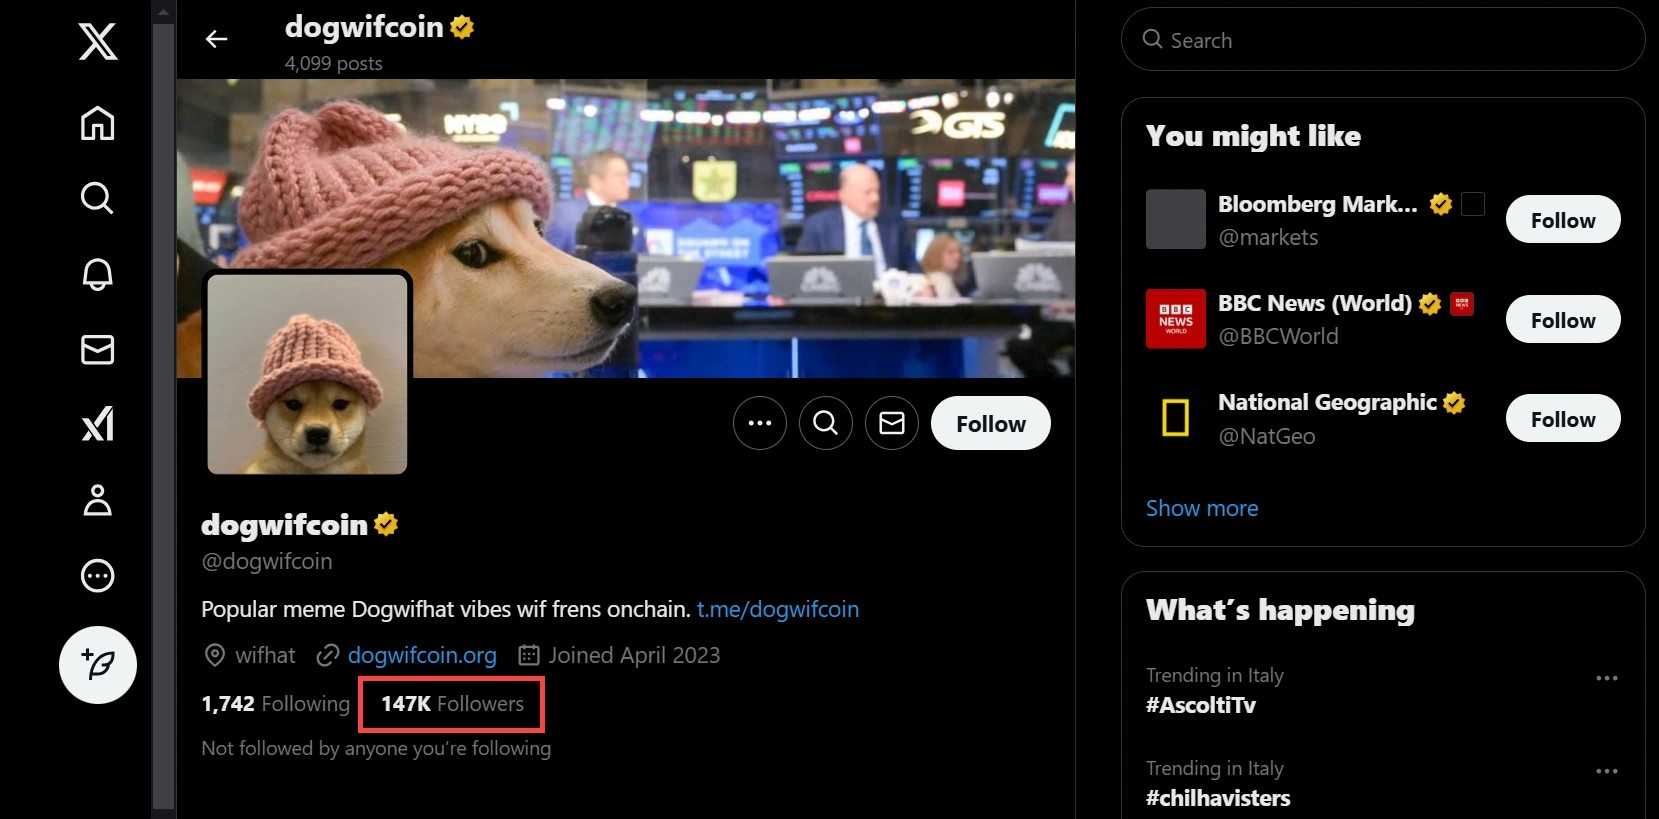Open More circle-ellipsis icon in sidebar
Image resolution: width=1659 pixels, height=819 pixels.
click(x=98, y=576)
